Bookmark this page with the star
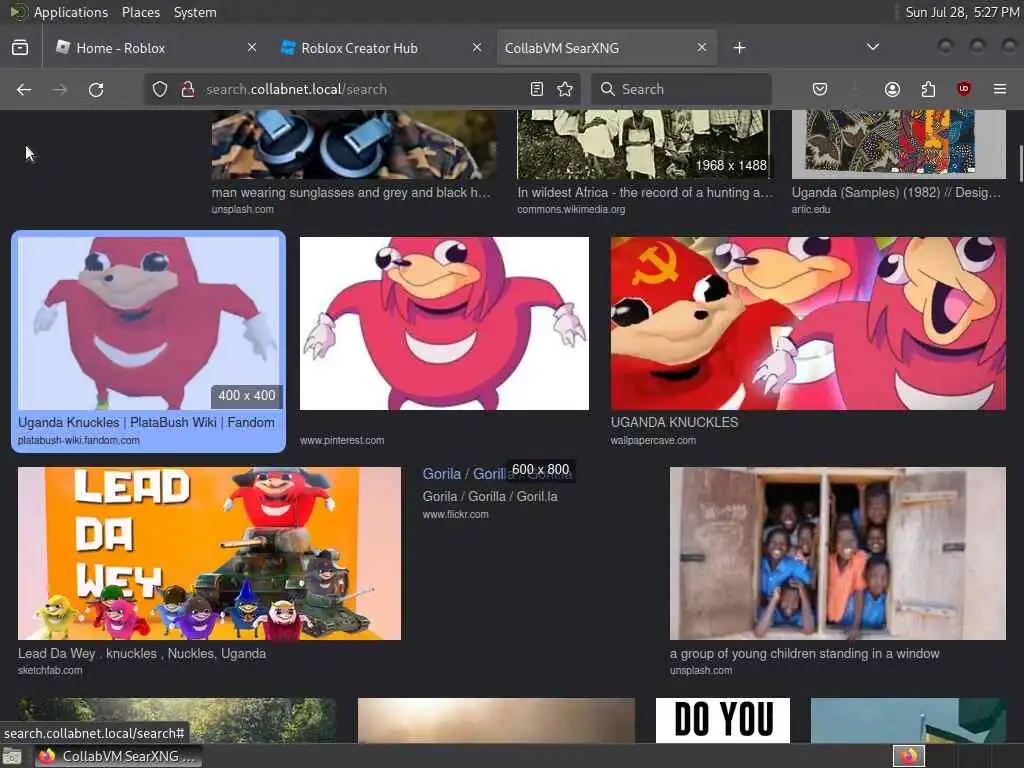1024x768 pixels. tap(565, 89)
